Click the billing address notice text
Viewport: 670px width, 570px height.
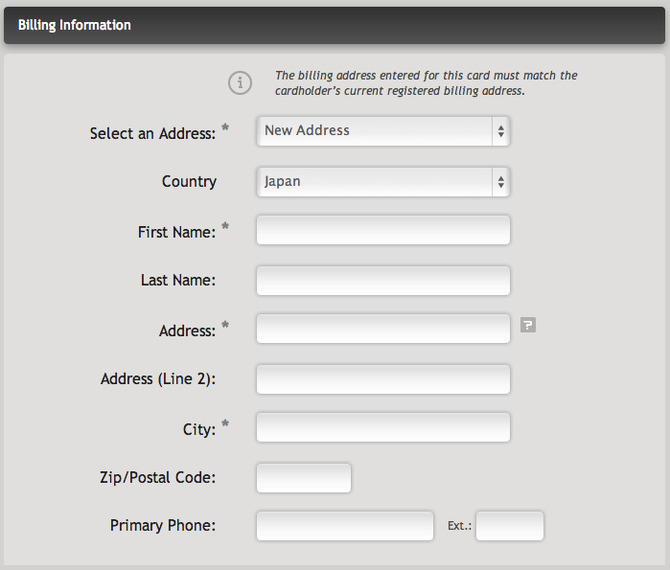pyautogui.click(x=426, y=83)
